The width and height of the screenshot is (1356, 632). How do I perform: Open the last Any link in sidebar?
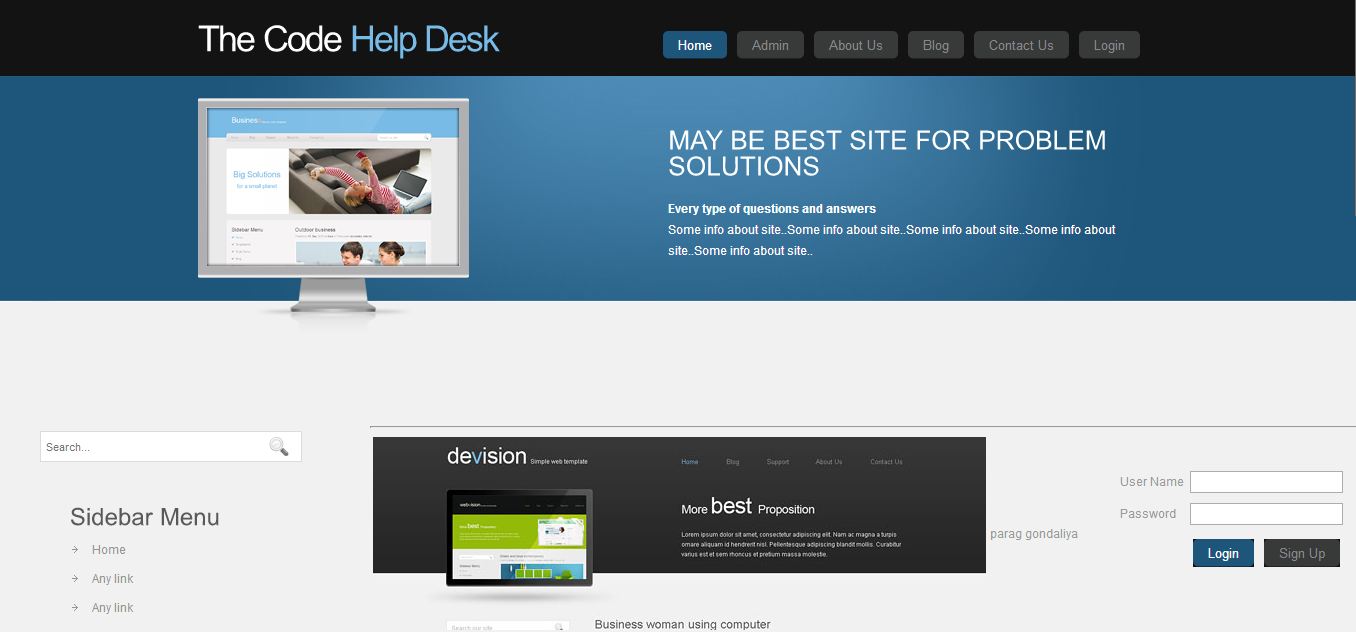pyautogui.click(x=112, y=608)
